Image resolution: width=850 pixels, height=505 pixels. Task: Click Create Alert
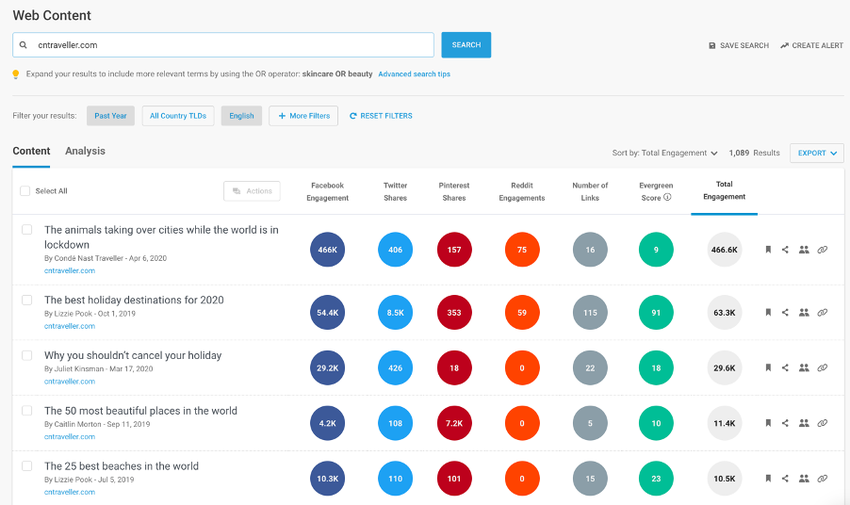(812, 46)
